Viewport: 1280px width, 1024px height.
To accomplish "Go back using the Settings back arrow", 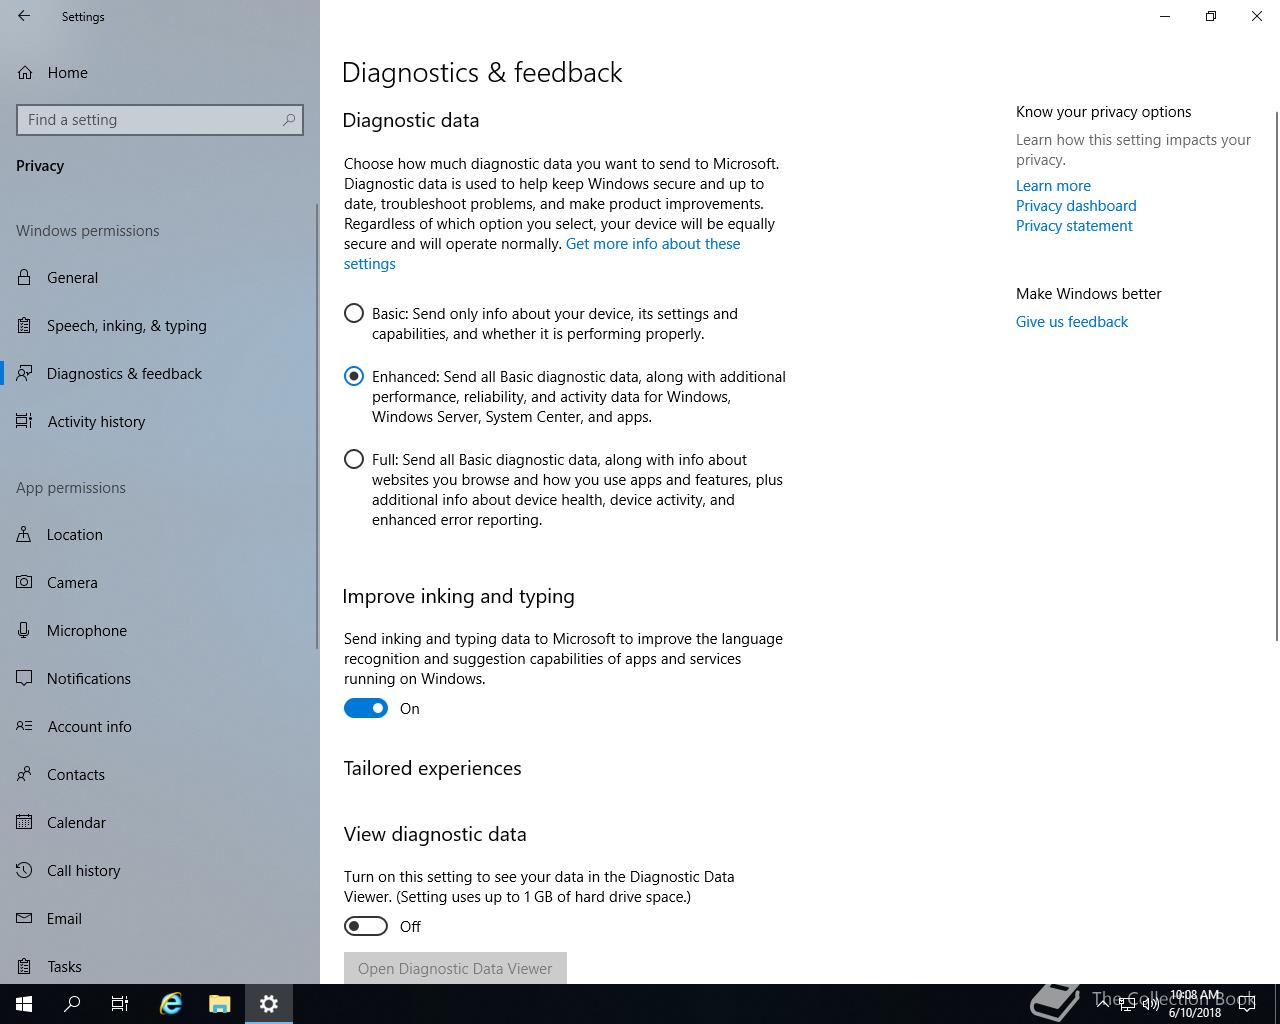I will coord(24,16).
